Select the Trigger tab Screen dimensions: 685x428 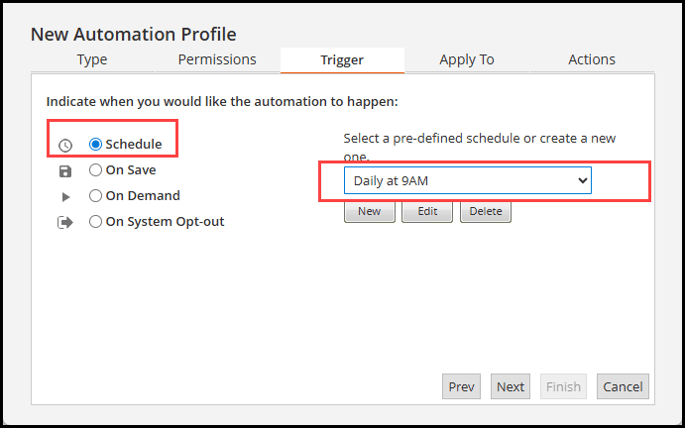[342, 60]
